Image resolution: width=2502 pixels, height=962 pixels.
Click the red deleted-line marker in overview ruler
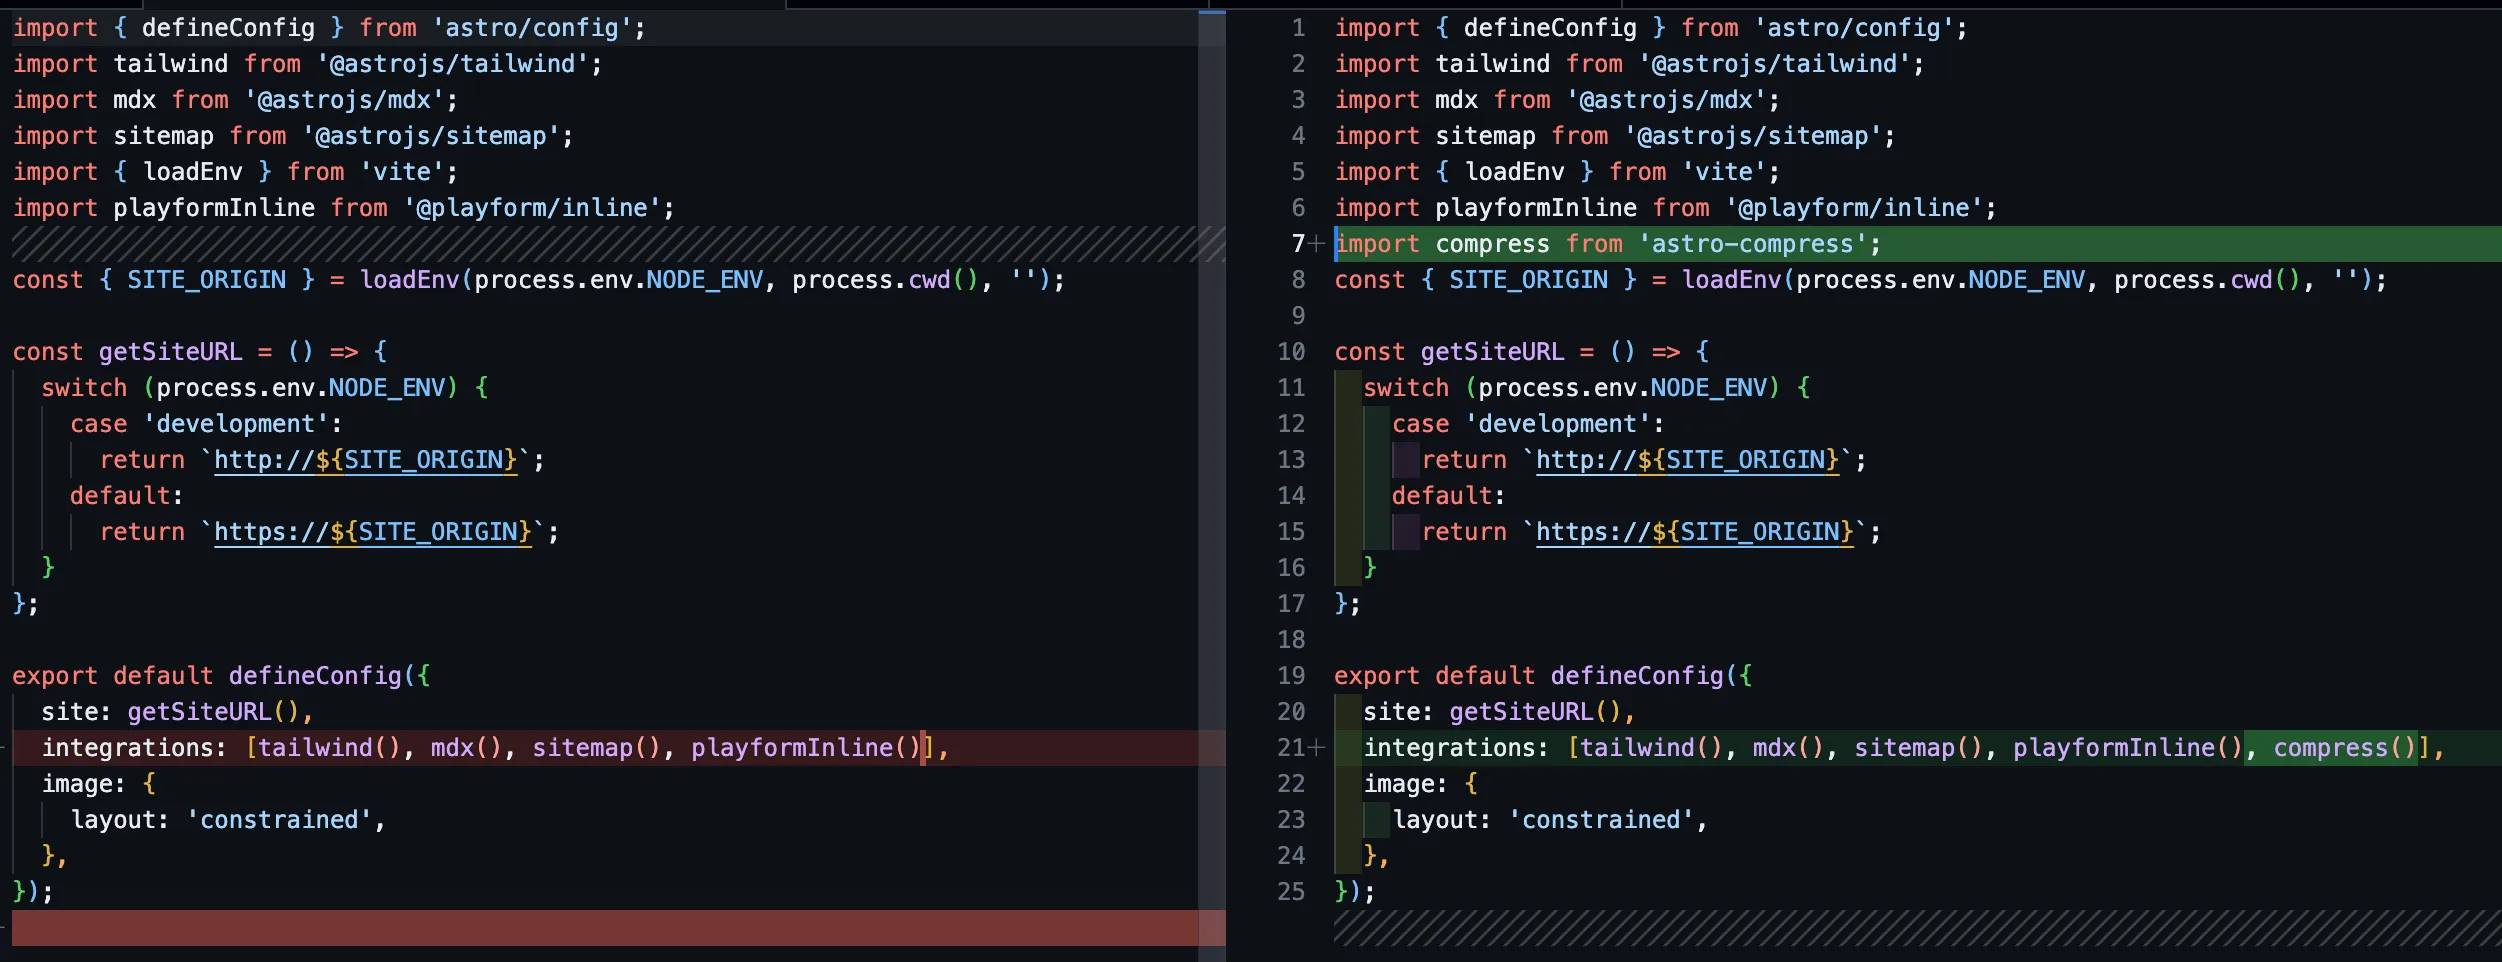1212,927
